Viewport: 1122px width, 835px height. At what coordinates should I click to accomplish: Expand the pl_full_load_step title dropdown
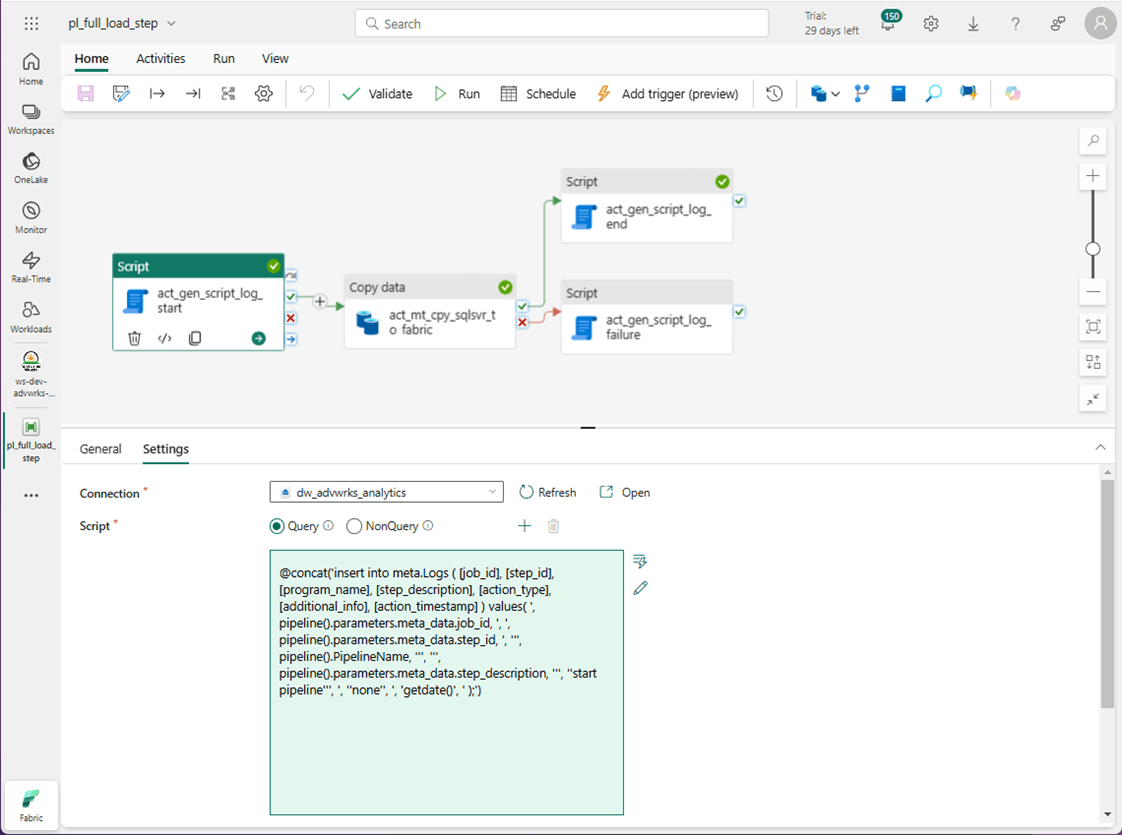click(x=171, y=24)
